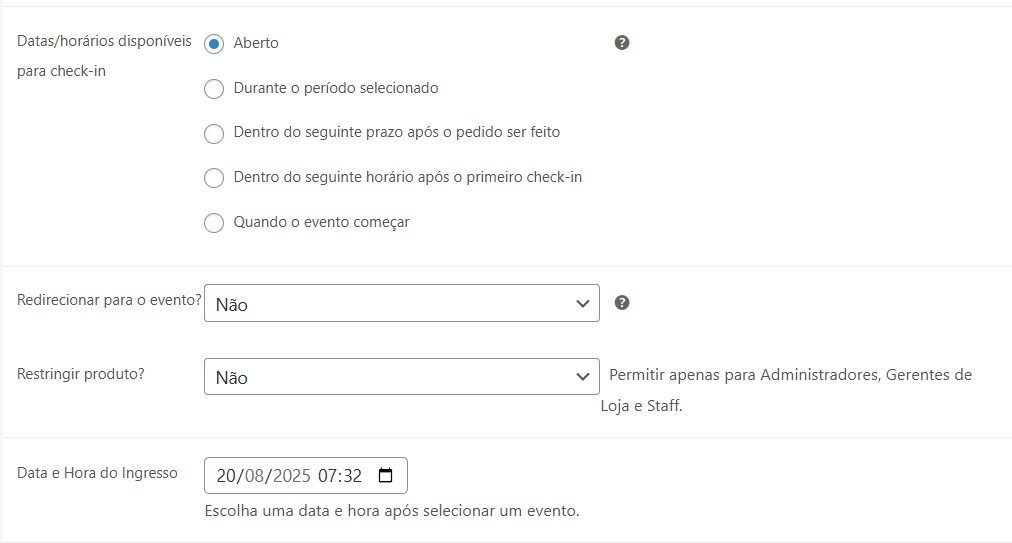Choose Durante o período selecionado
Screen dimensions: 1012x543
pos(214,89)
